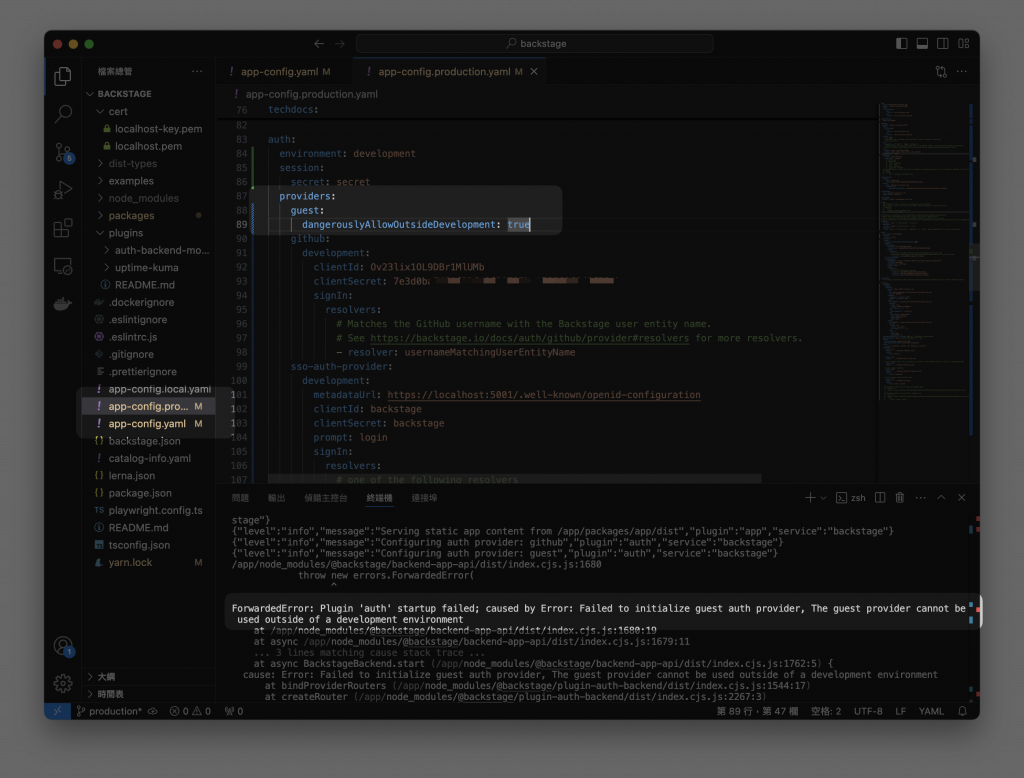Customize editor layout
Viewport: 1024px width, 778px height.
964,43
